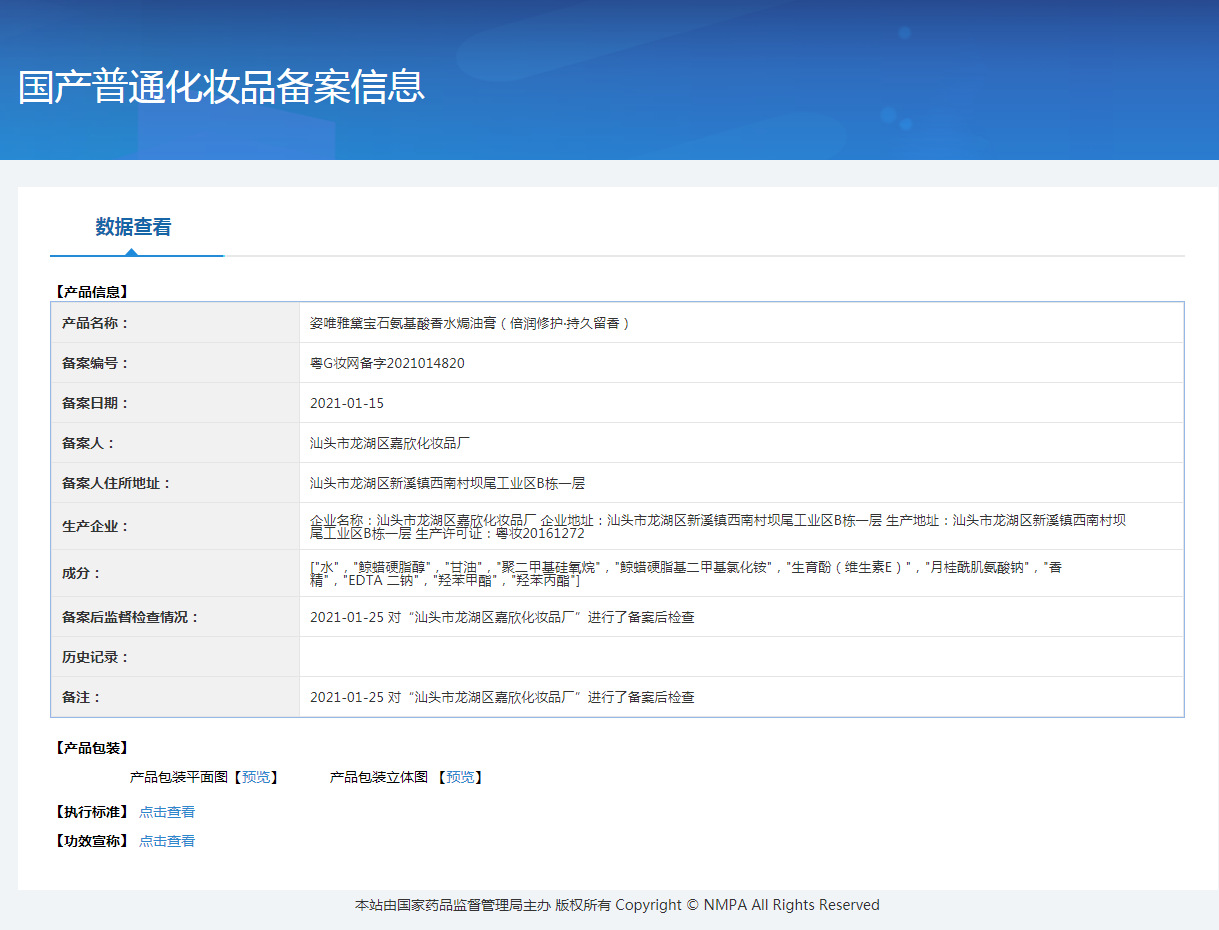
Task: Click the 产品包装 section heading
Action: tap(92, 748)
